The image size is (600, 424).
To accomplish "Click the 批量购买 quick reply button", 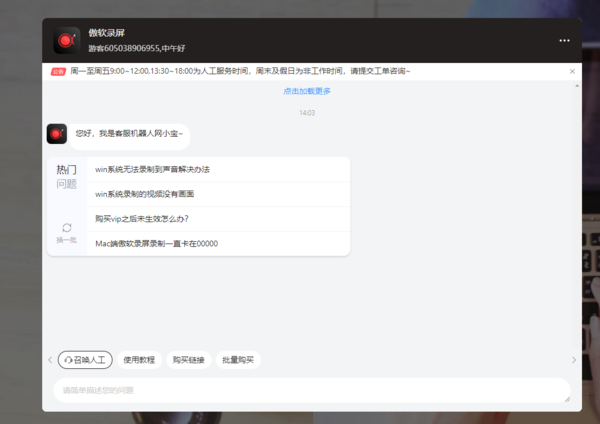I will 238,360.
